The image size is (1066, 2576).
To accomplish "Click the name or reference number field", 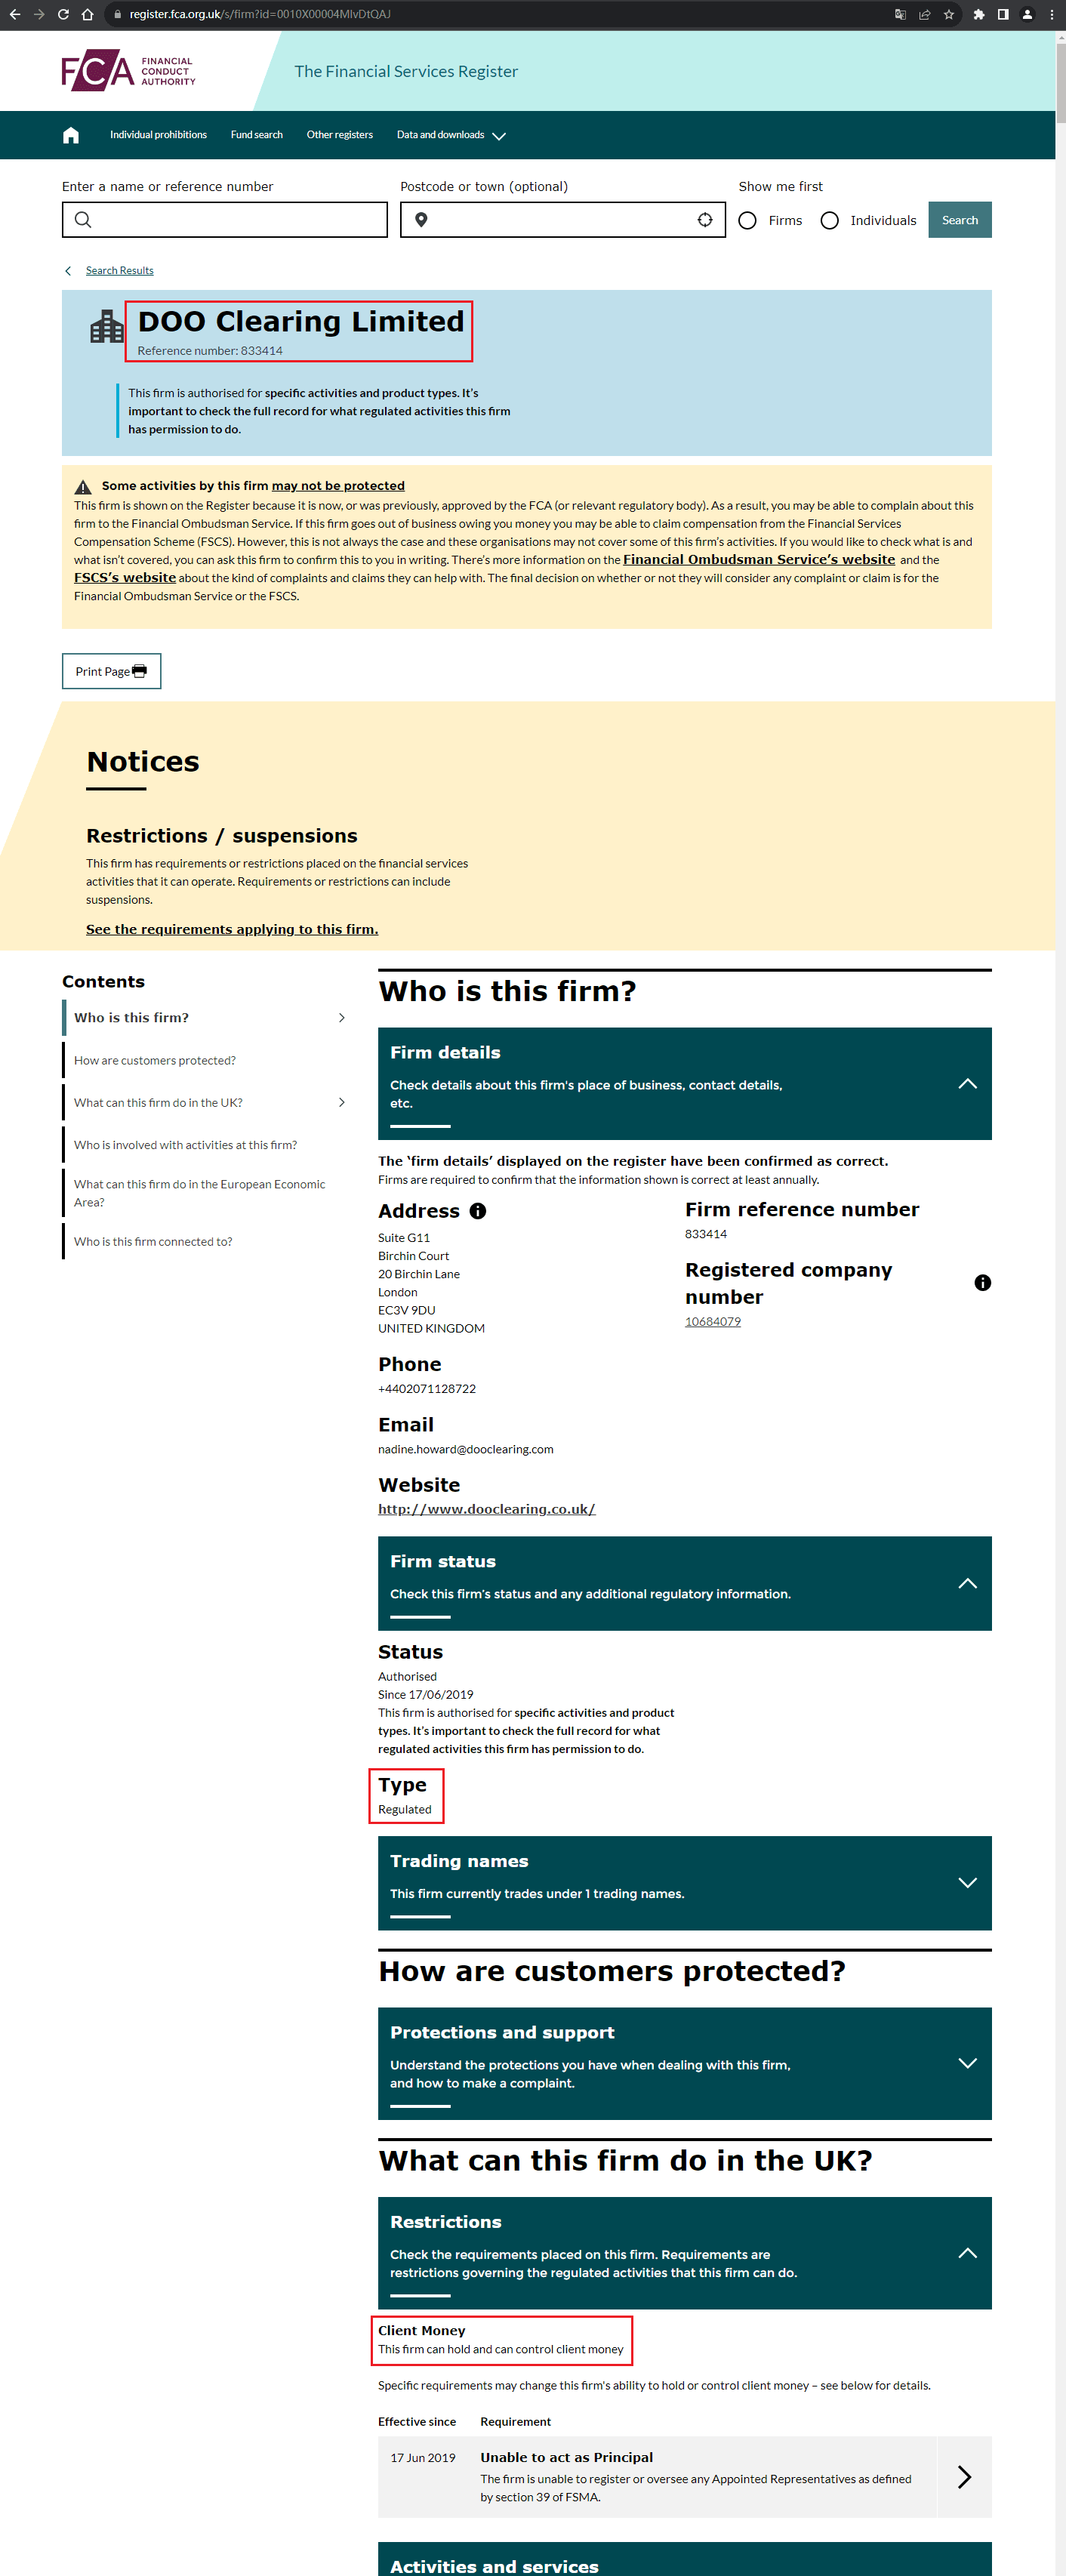I will click(x=225, y=220).
